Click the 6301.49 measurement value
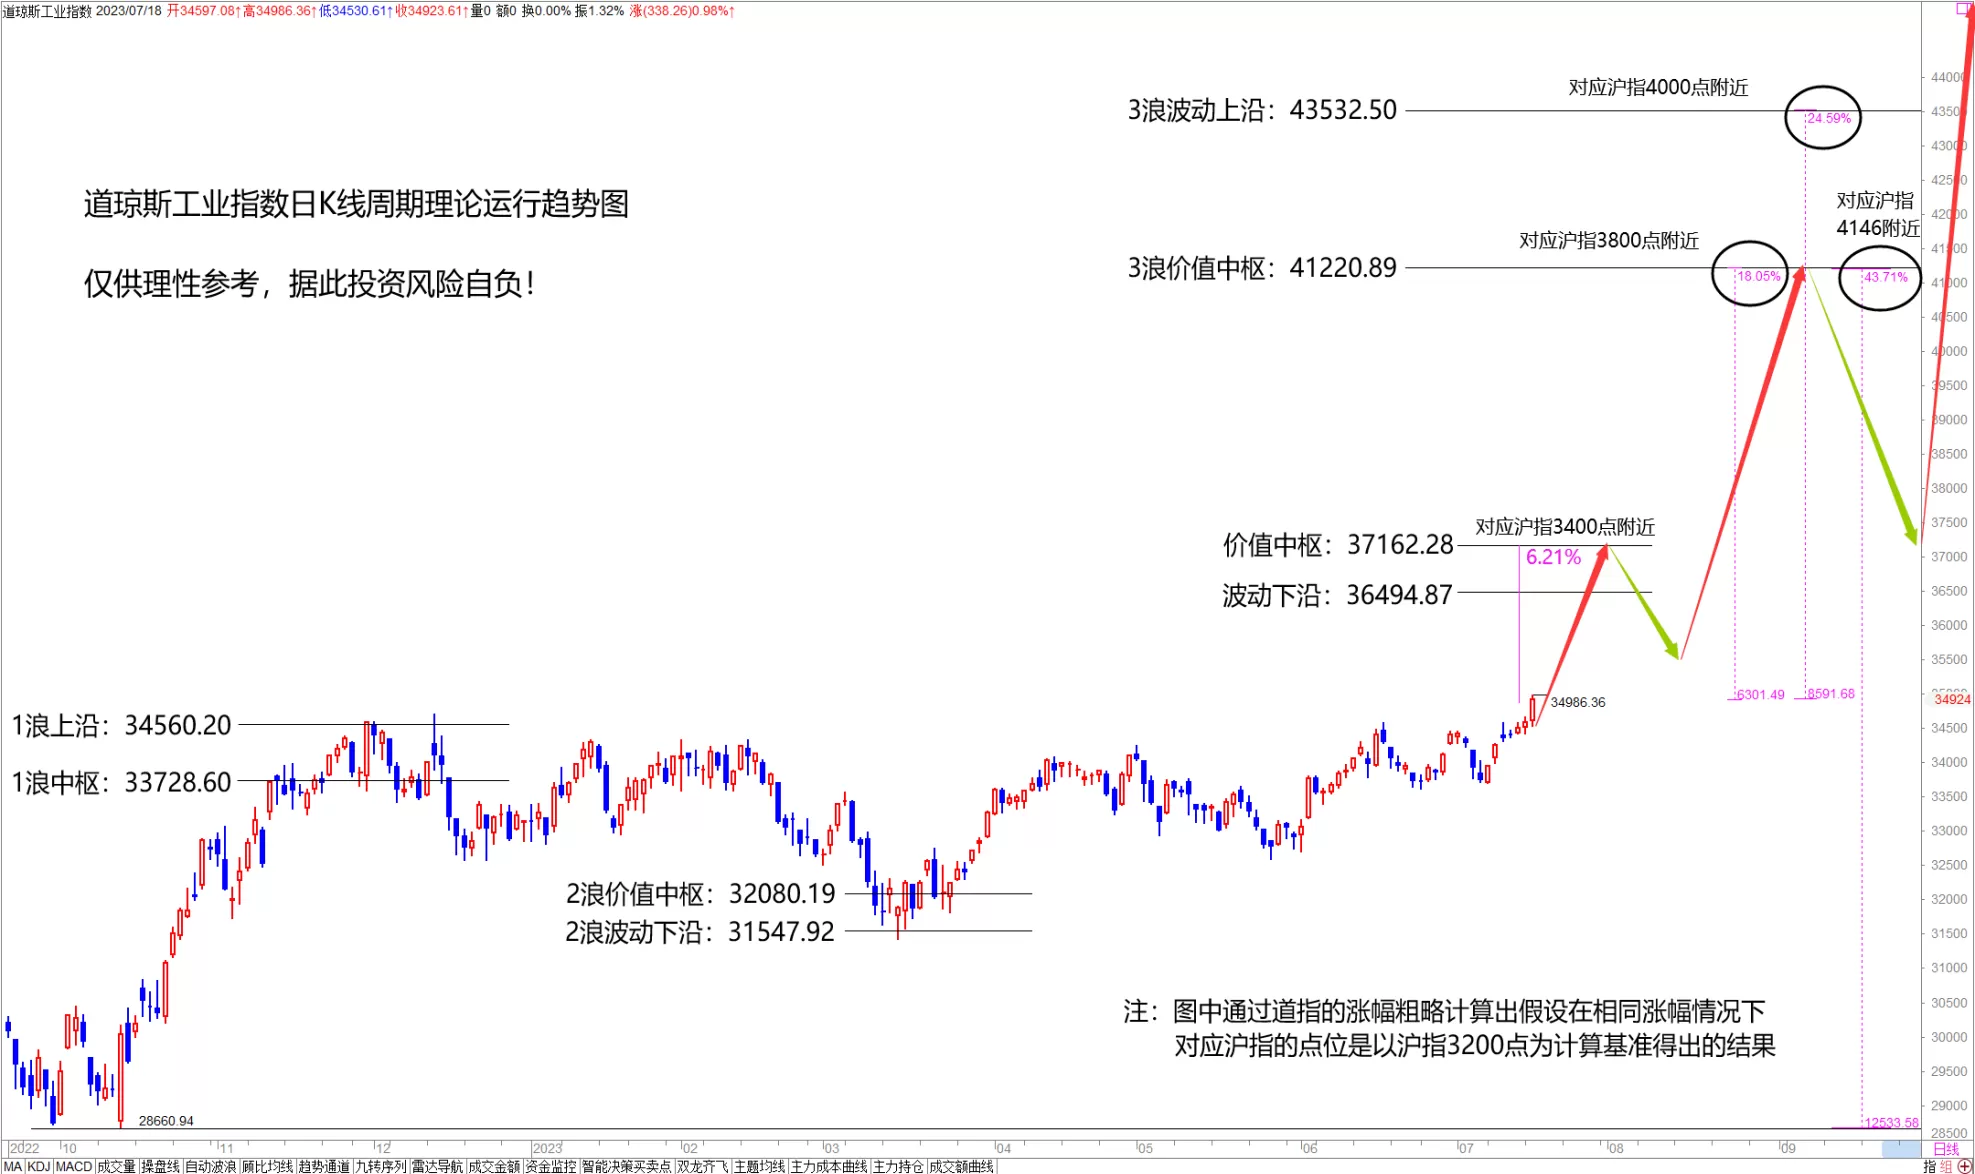This screenshot has height=1174, width=1975. click(1760, 695)
